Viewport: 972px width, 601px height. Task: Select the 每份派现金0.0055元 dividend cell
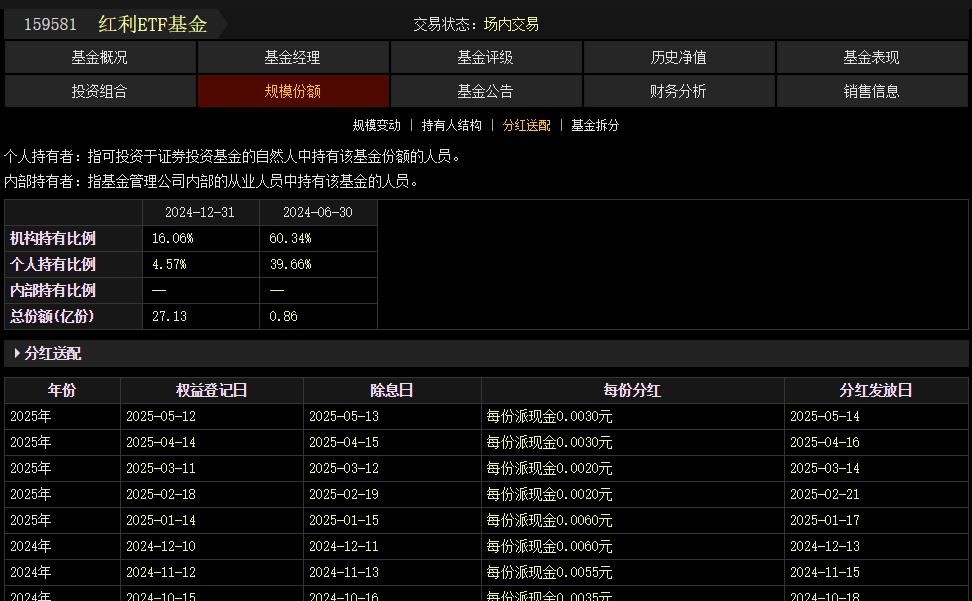549,572
